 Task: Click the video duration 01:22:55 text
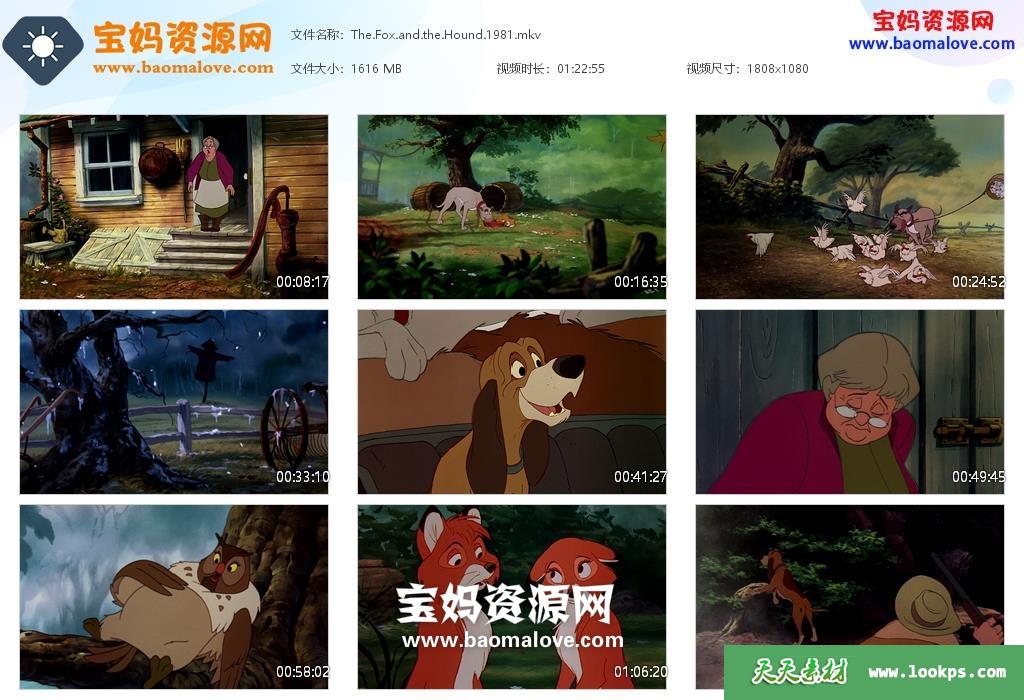coord(581,69)
